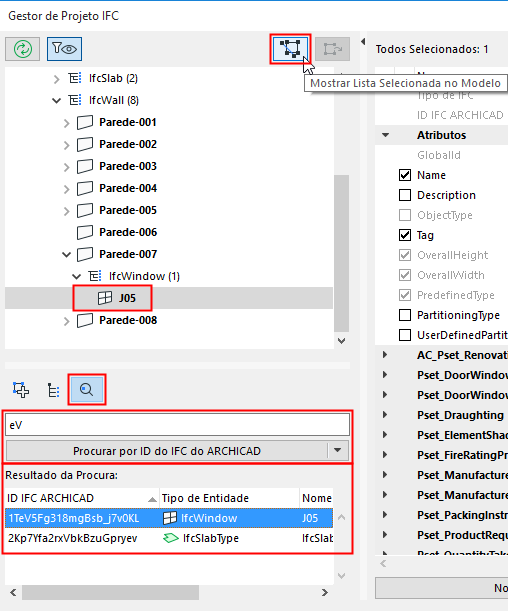Image resolution: width=508 pixels, height=611 pixels.
Task: Collapse the right panel with small arrow
Action: [363, 41]
